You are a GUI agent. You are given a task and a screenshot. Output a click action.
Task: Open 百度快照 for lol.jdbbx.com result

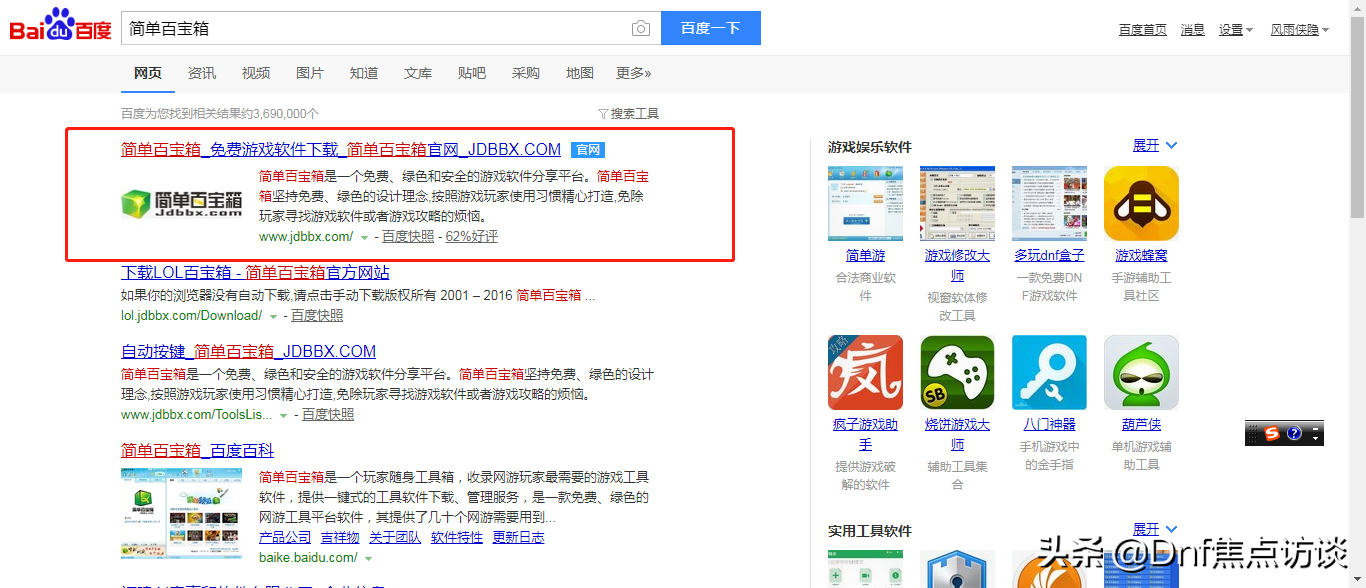pos(317,315)
